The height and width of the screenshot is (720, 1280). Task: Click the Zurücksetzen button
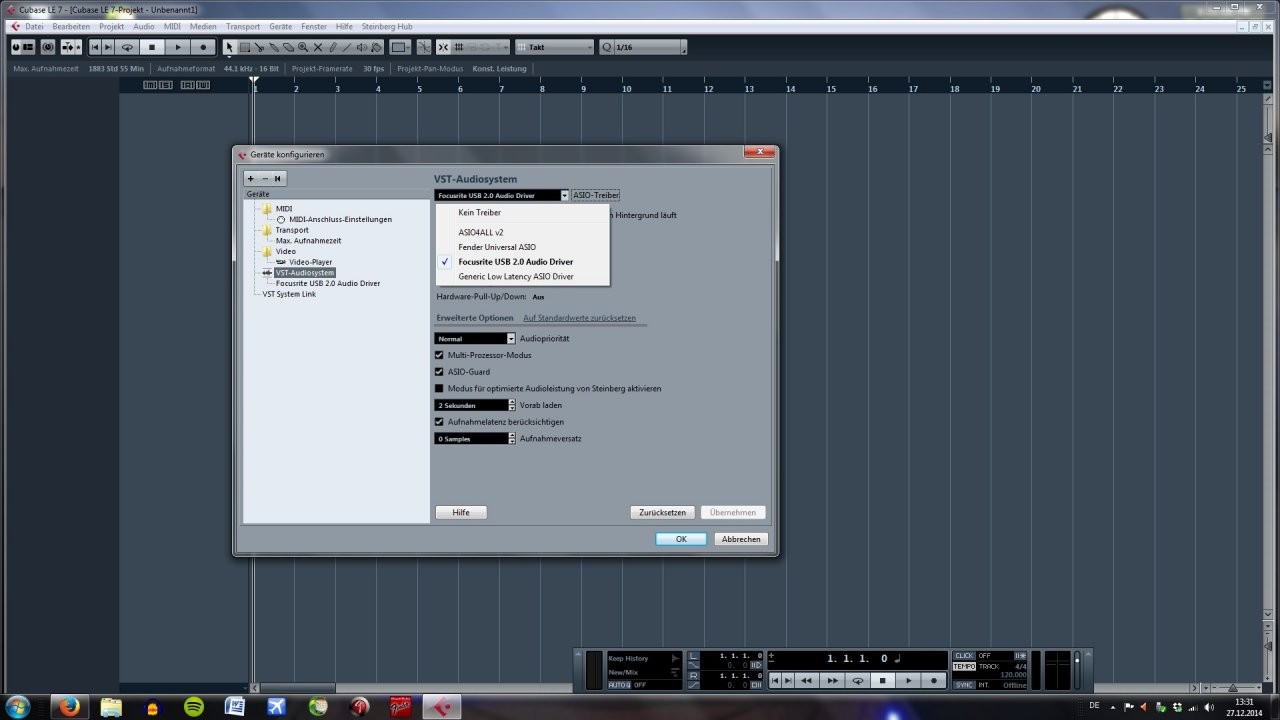[x=663, y=512]
